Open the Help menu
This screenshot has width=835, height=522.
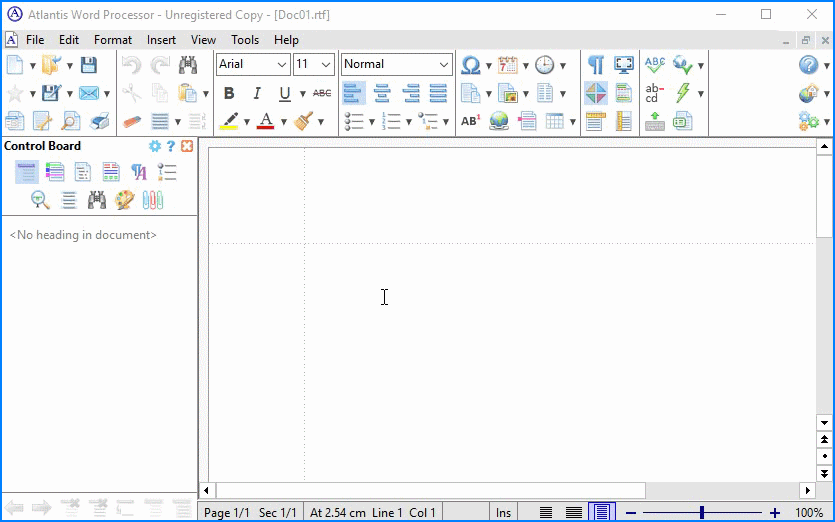coord(286,40)
